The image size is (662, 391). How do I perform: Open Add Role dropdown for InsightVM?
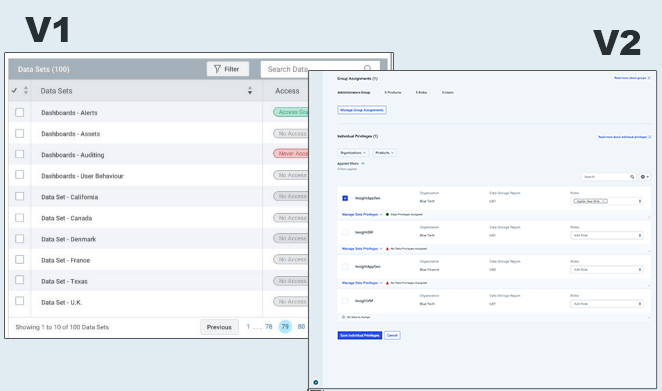tap(607, 304)
